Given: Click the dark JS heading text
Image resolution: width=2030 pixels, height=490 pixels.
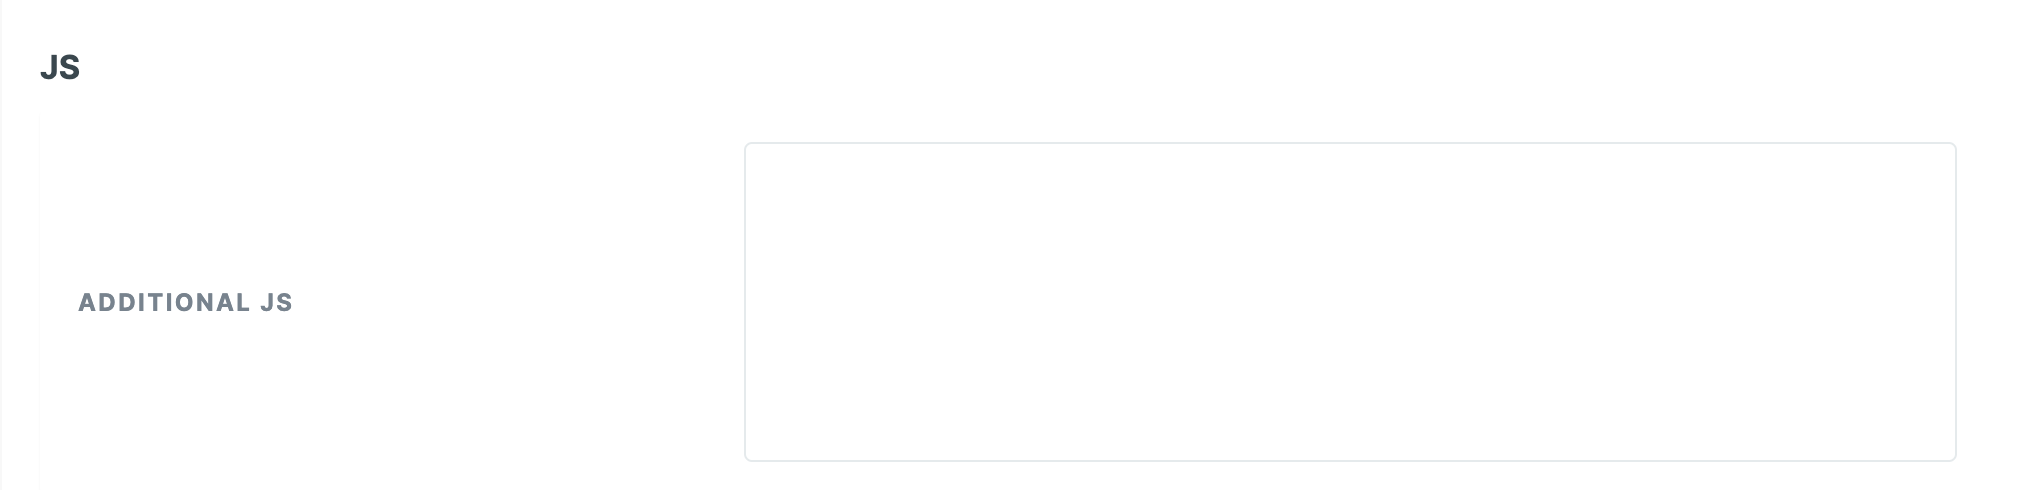Looking at the screenshot, I should 60,68.
